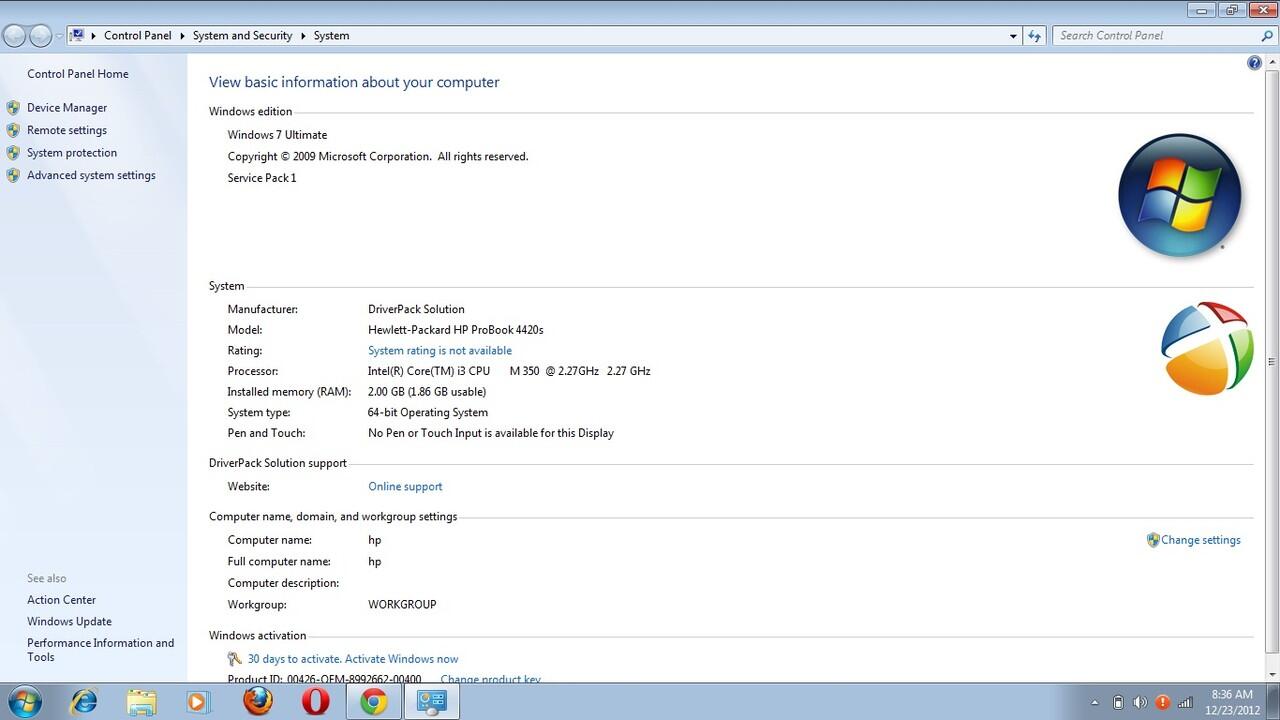Viewport: 1280px width, 720px height.
Task: Click the Device Manager shield icon
Action: point(13,108)
